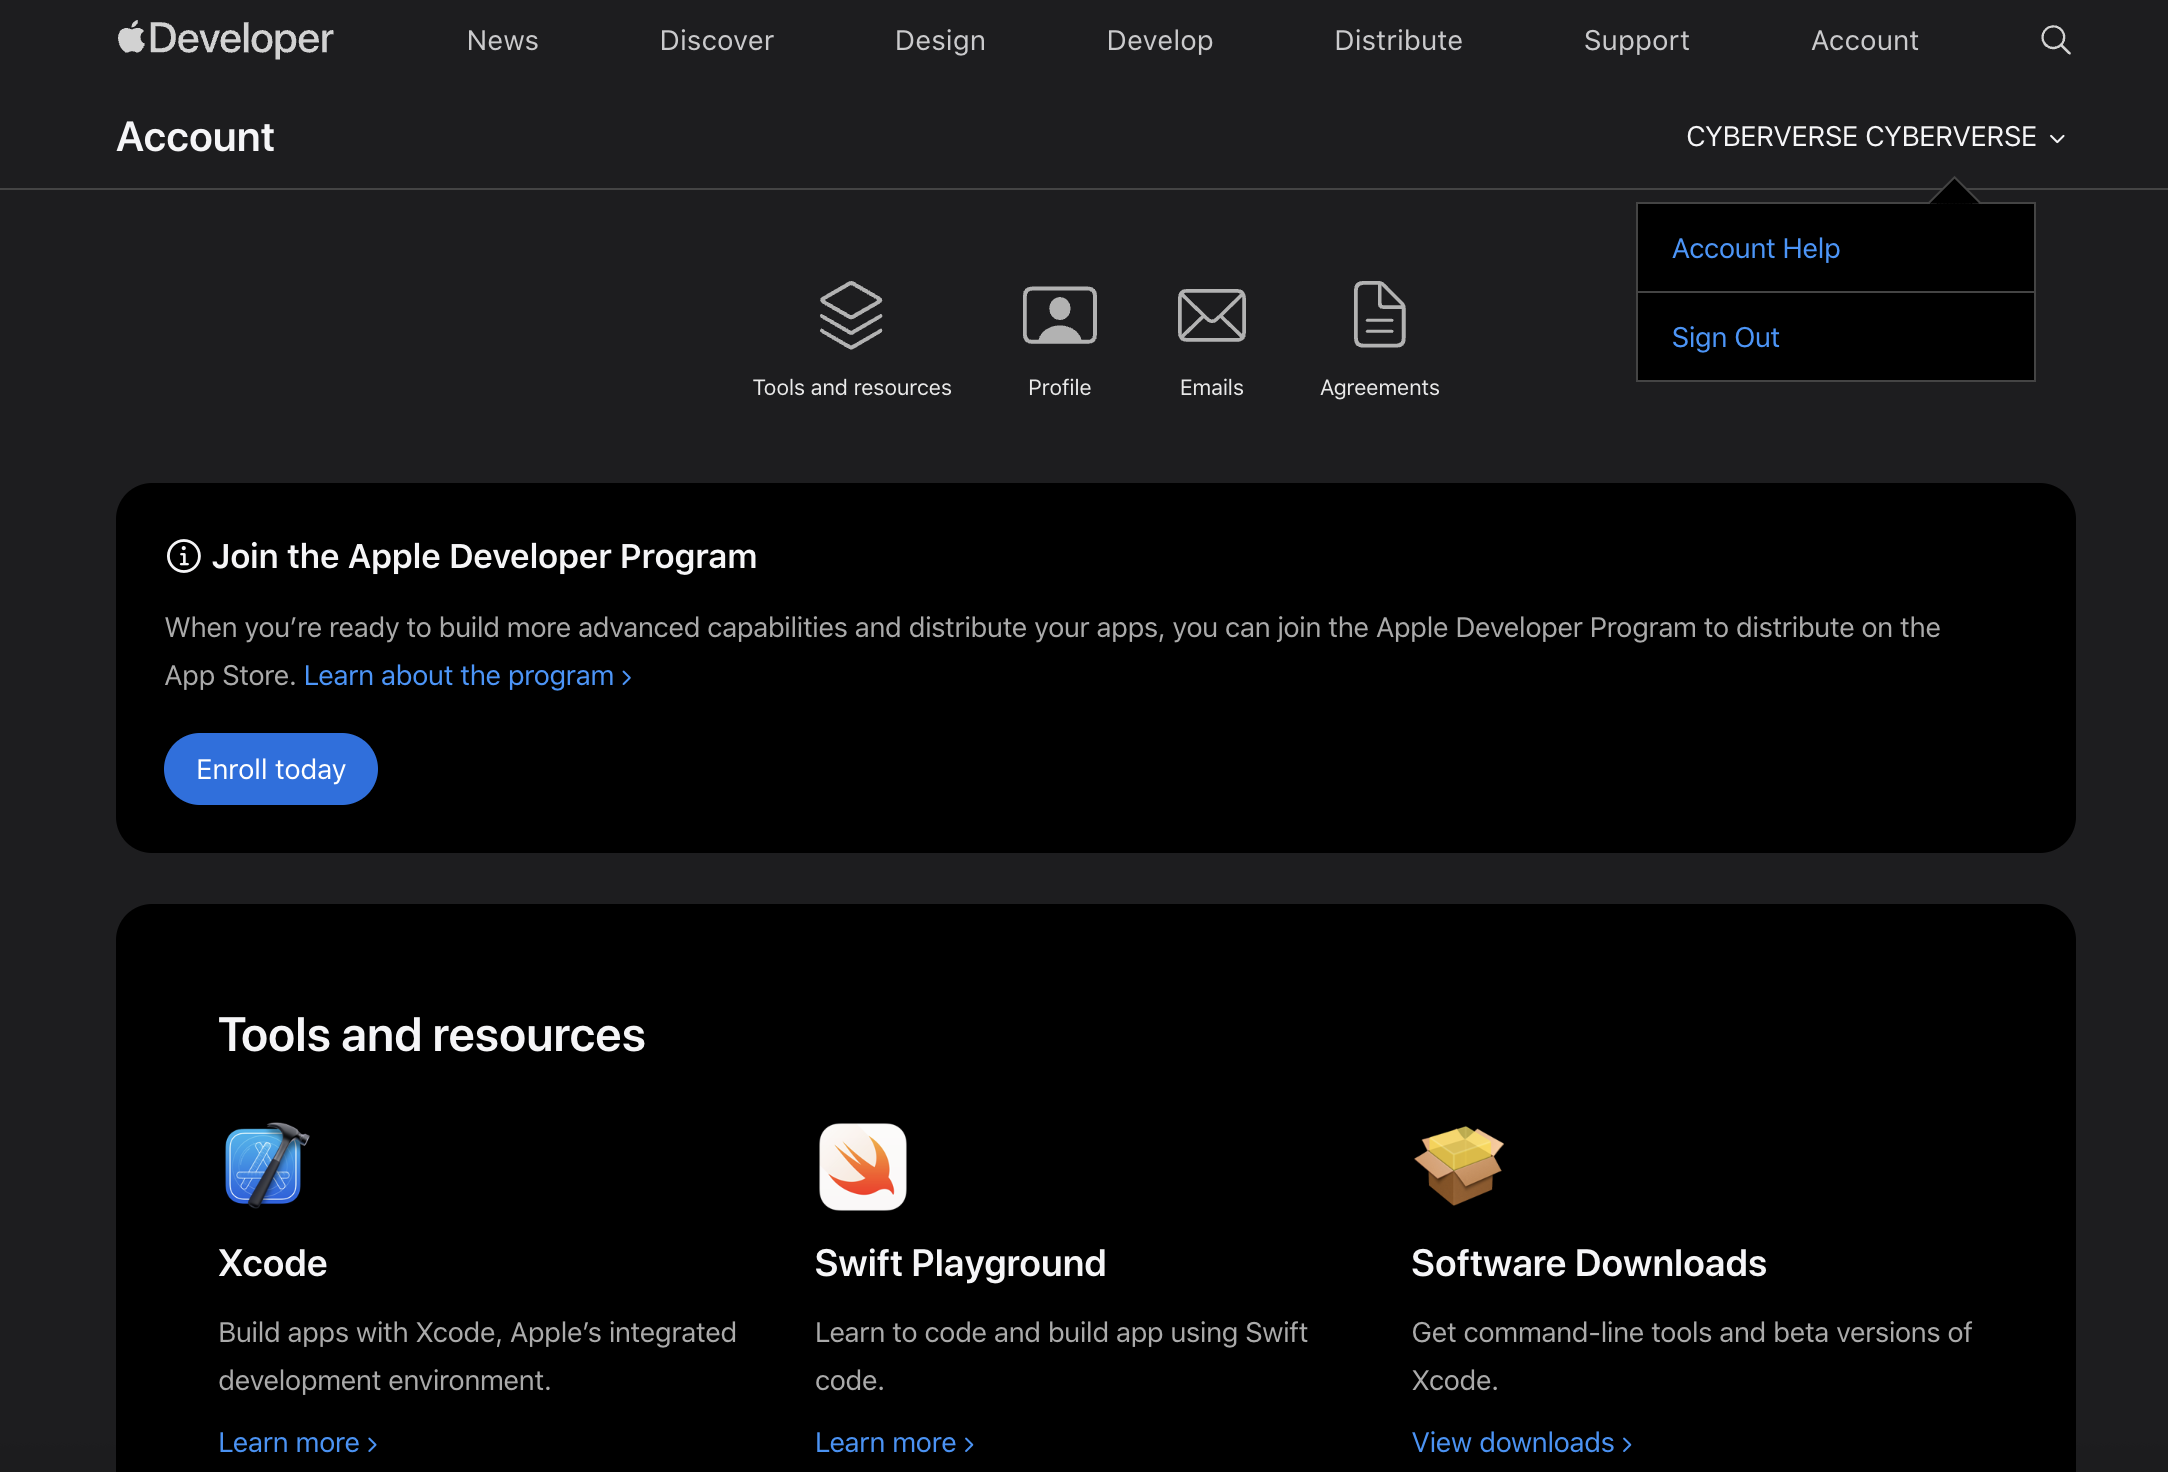Click the Software Downloads box icon

tap(1459, 1165)
